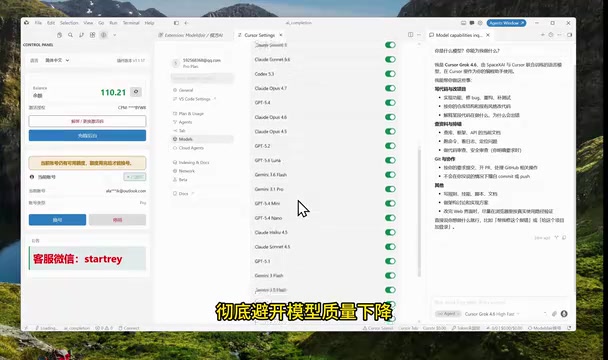
Task: Toggle the GPT-5.2 model switch
Action: click(390, 146)
